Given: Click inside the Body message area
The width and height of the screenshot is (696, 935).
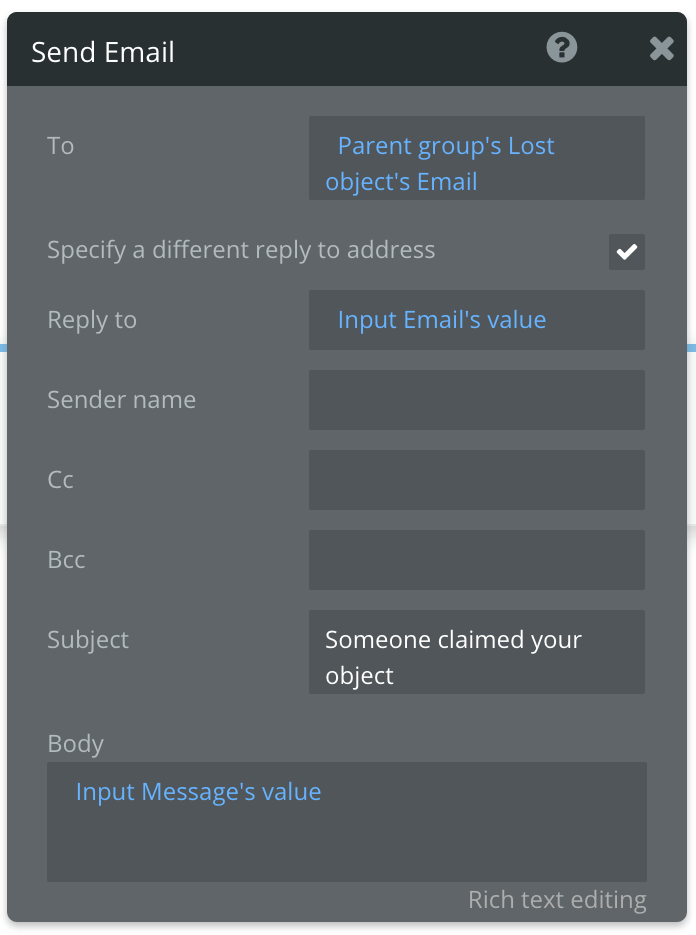Looking at the screenshot, I should click(347, 822).
